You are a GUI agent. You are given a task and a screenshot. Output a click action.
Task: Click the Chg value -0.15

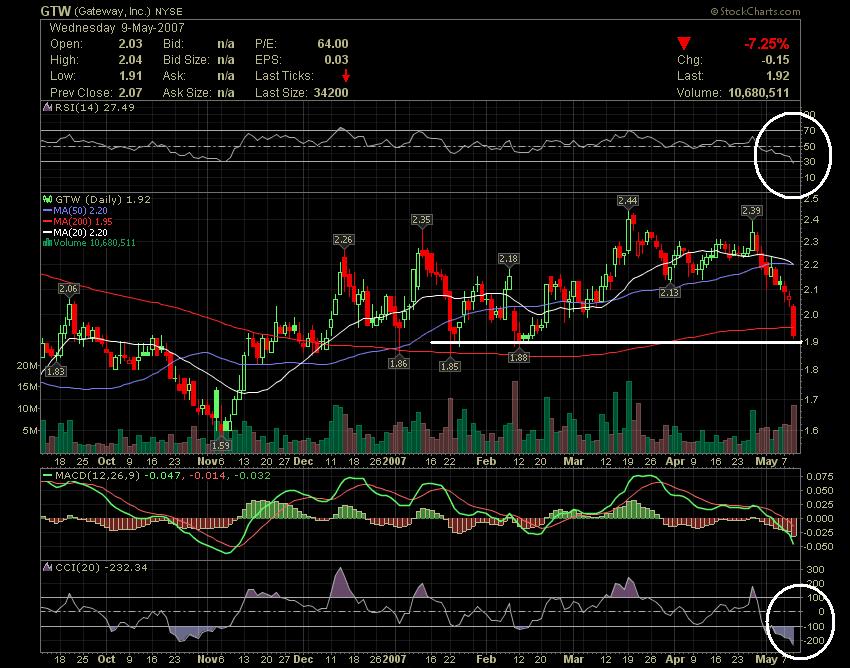coord(775,60)
